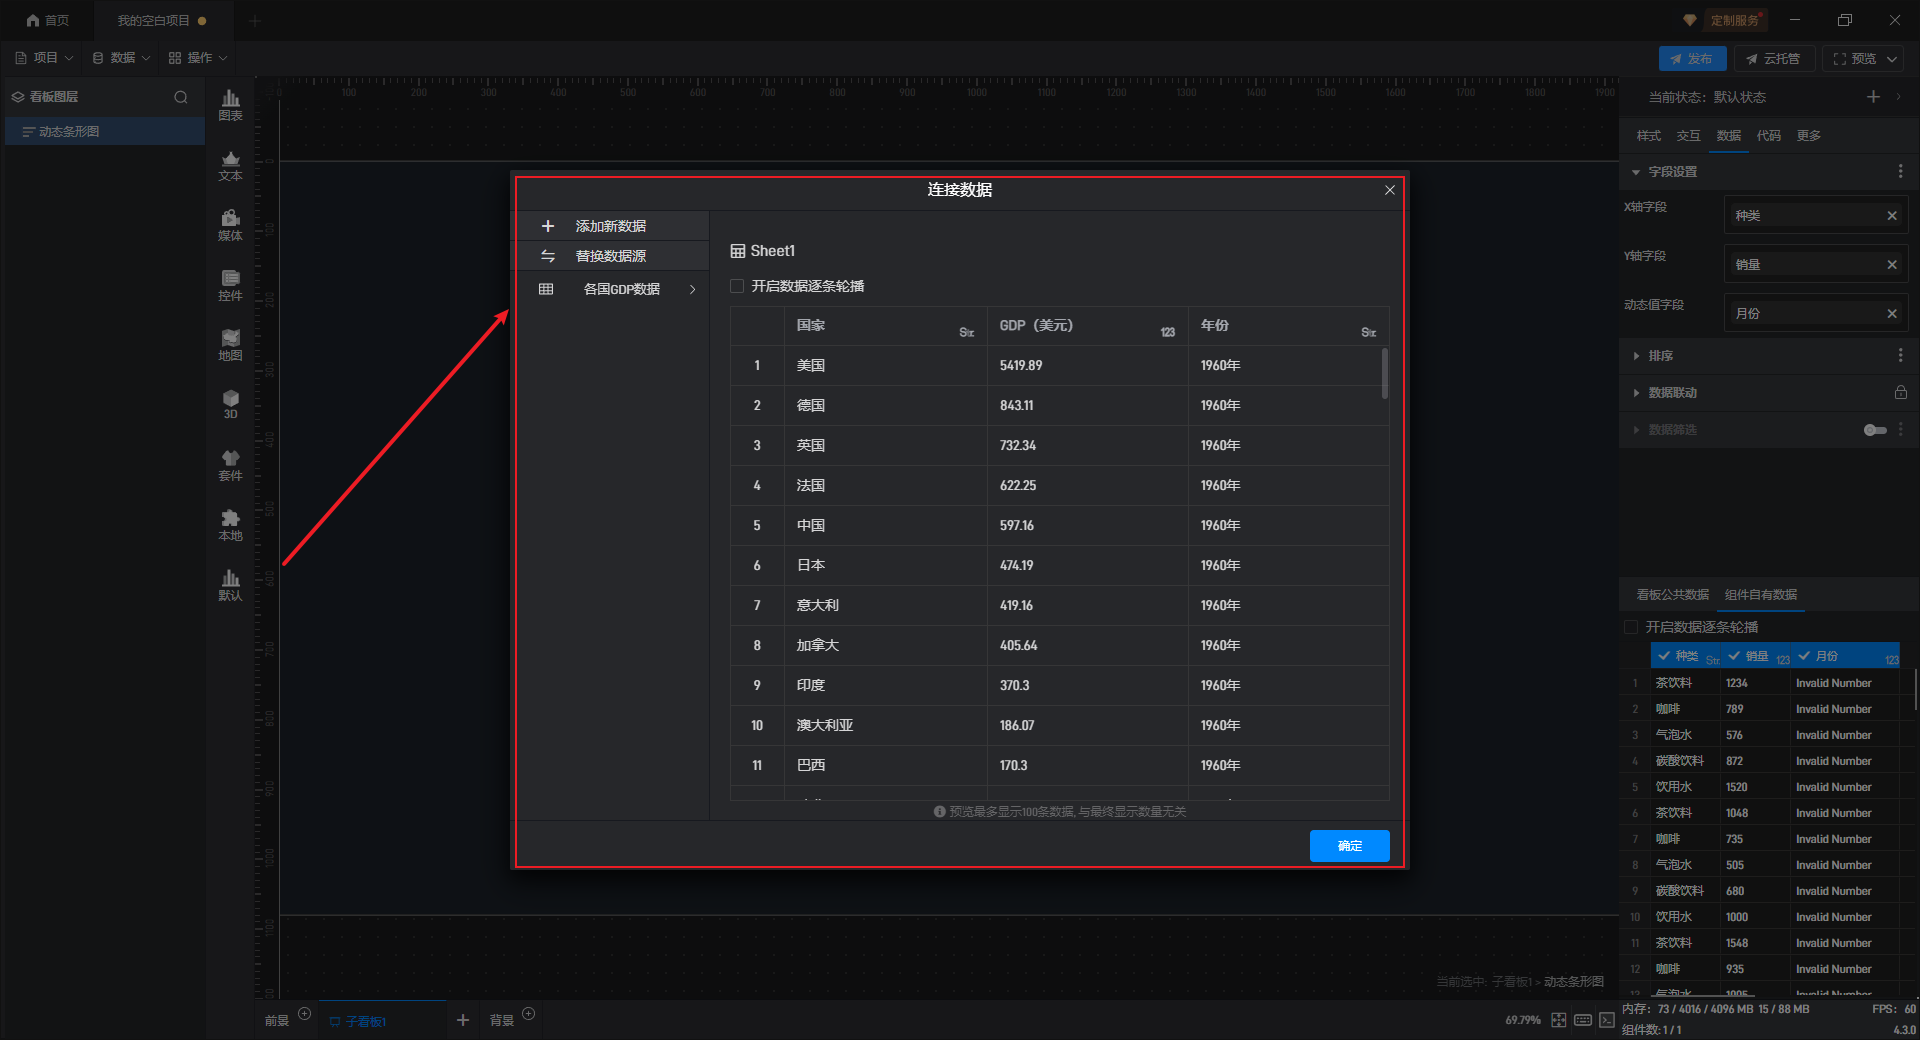Enable 开启数据逐条轮播 checkbox in the right panel
The height and width of the screenshot is (1040, 1920).
[1632, 627]
